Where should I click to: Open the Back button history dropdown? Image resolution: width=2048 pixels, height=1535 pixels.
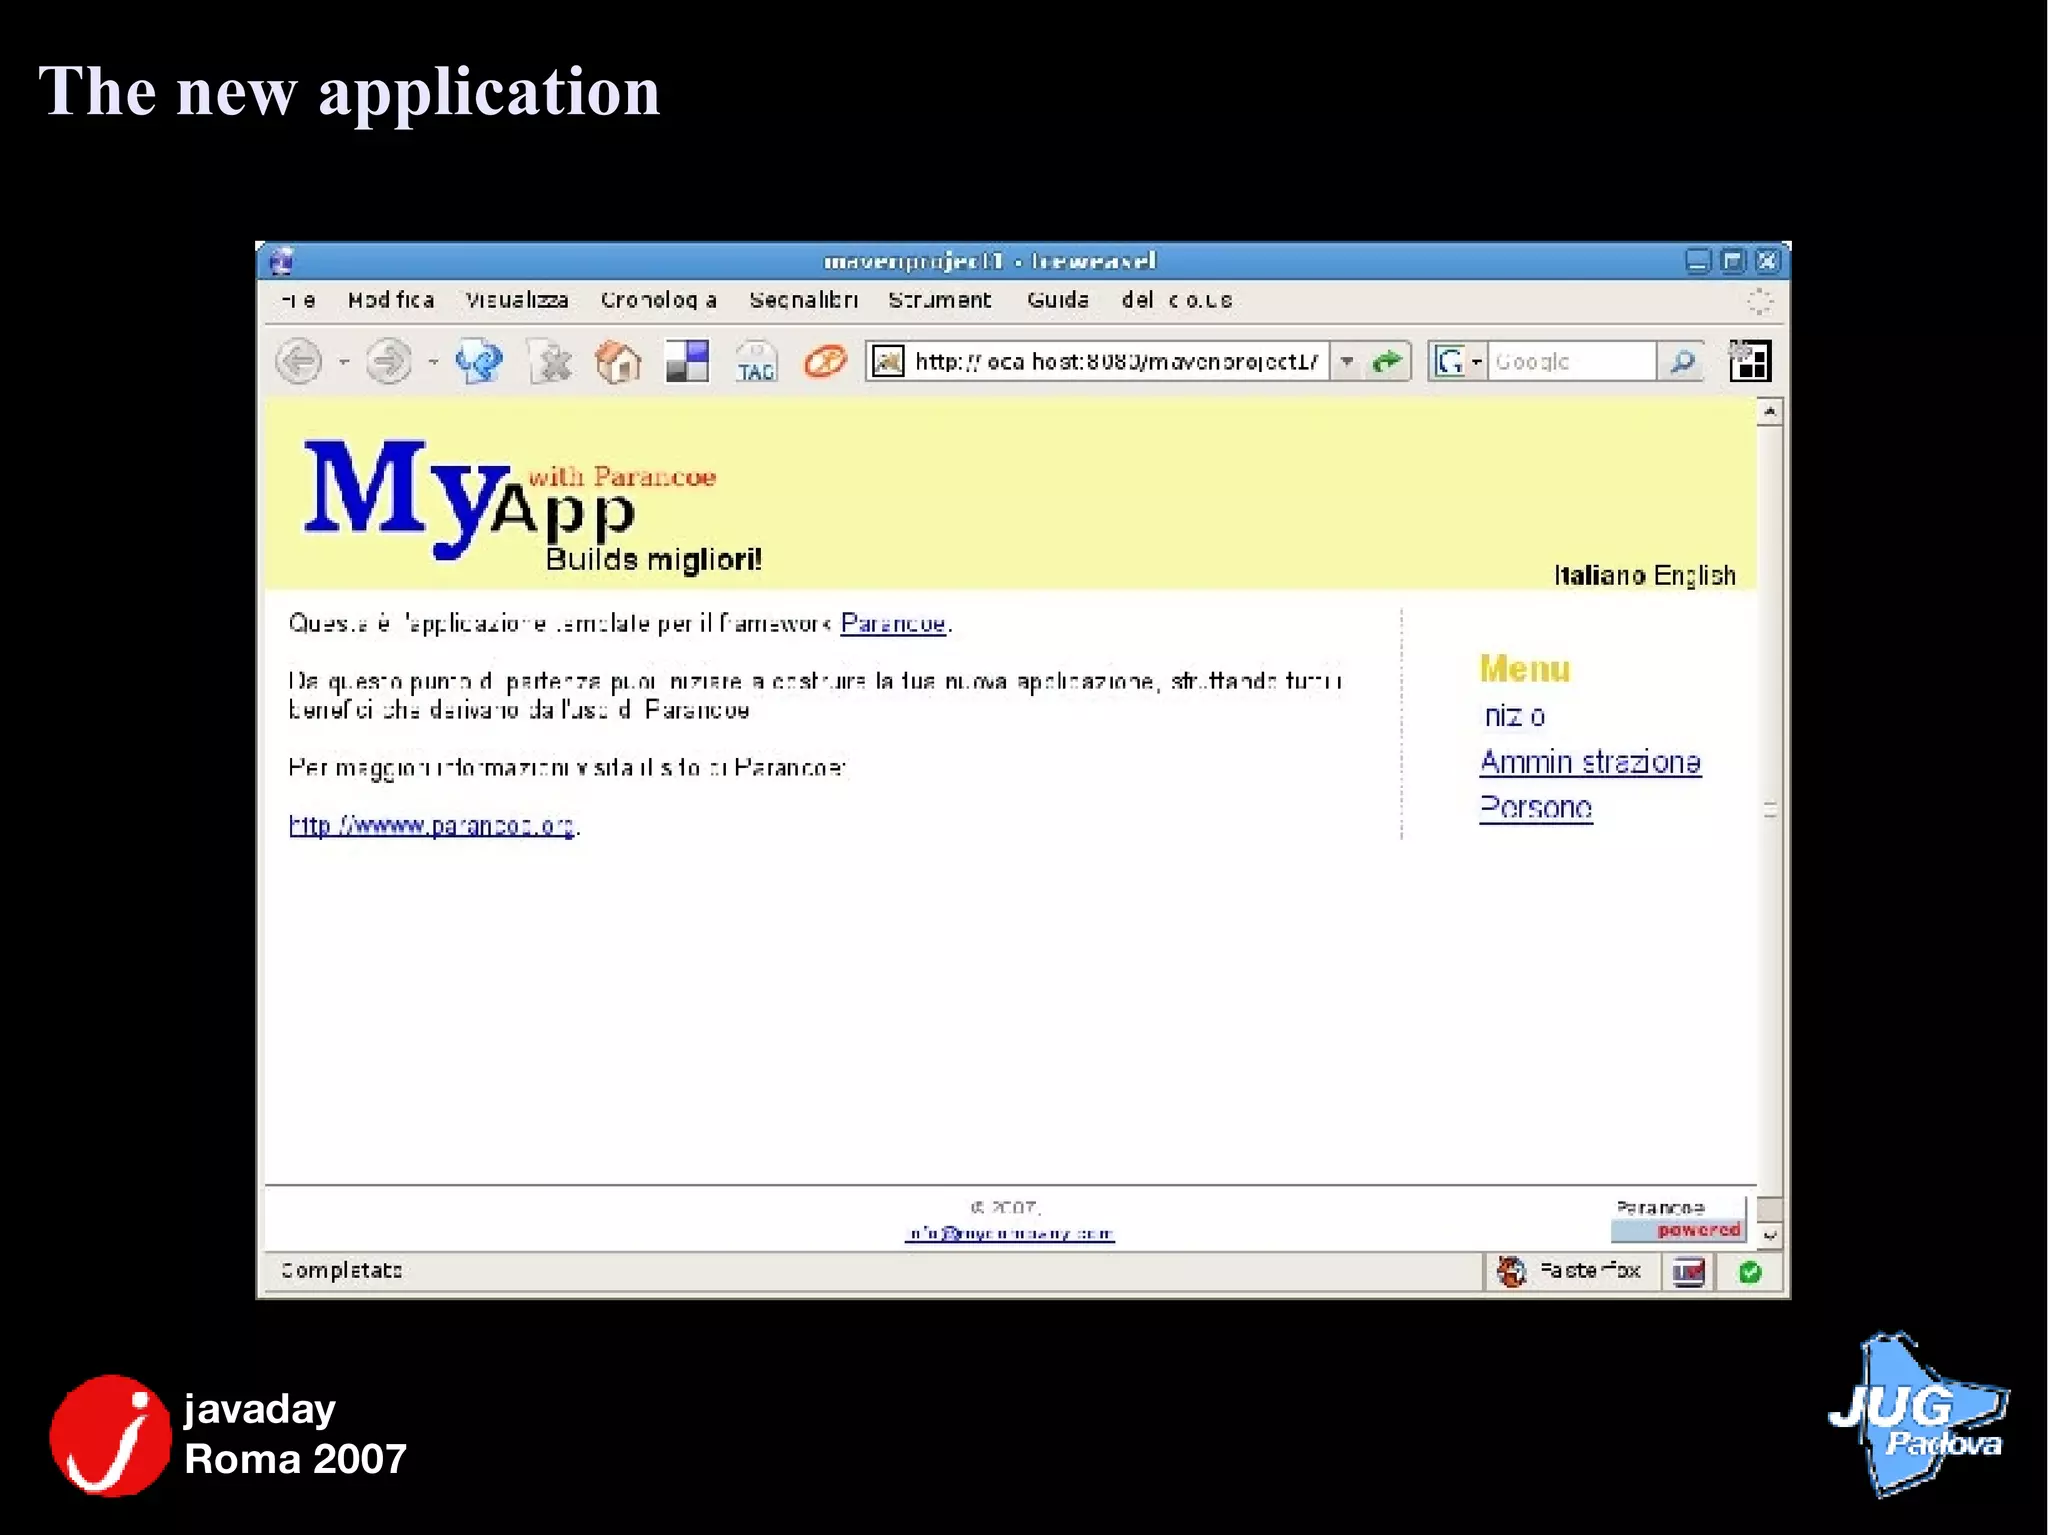tap(343, 362)
